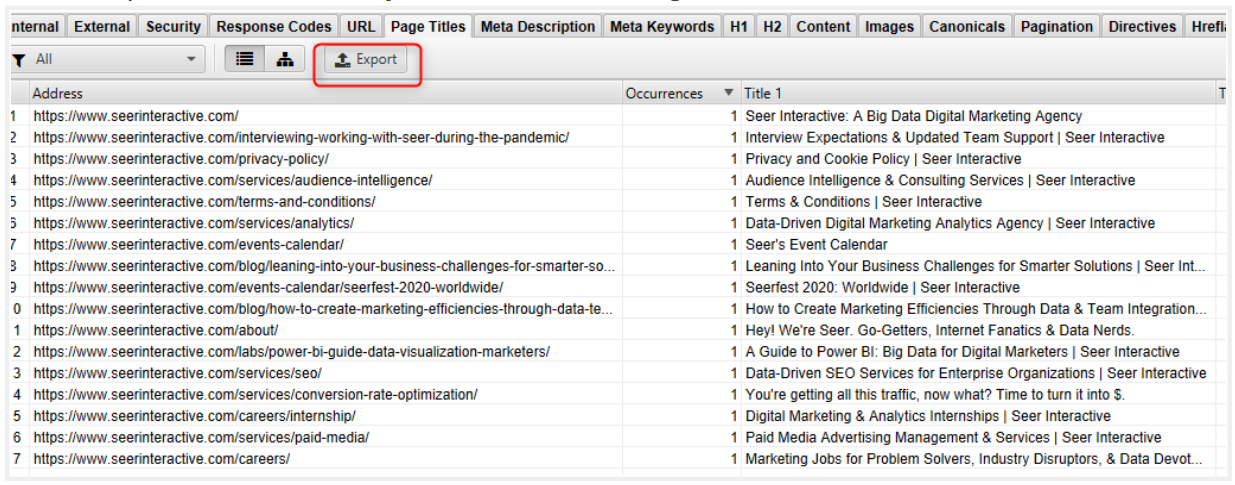Viewport: 1235px width, 485px height.
Task: Go to the H1 tab
Action: coord(739,27)
